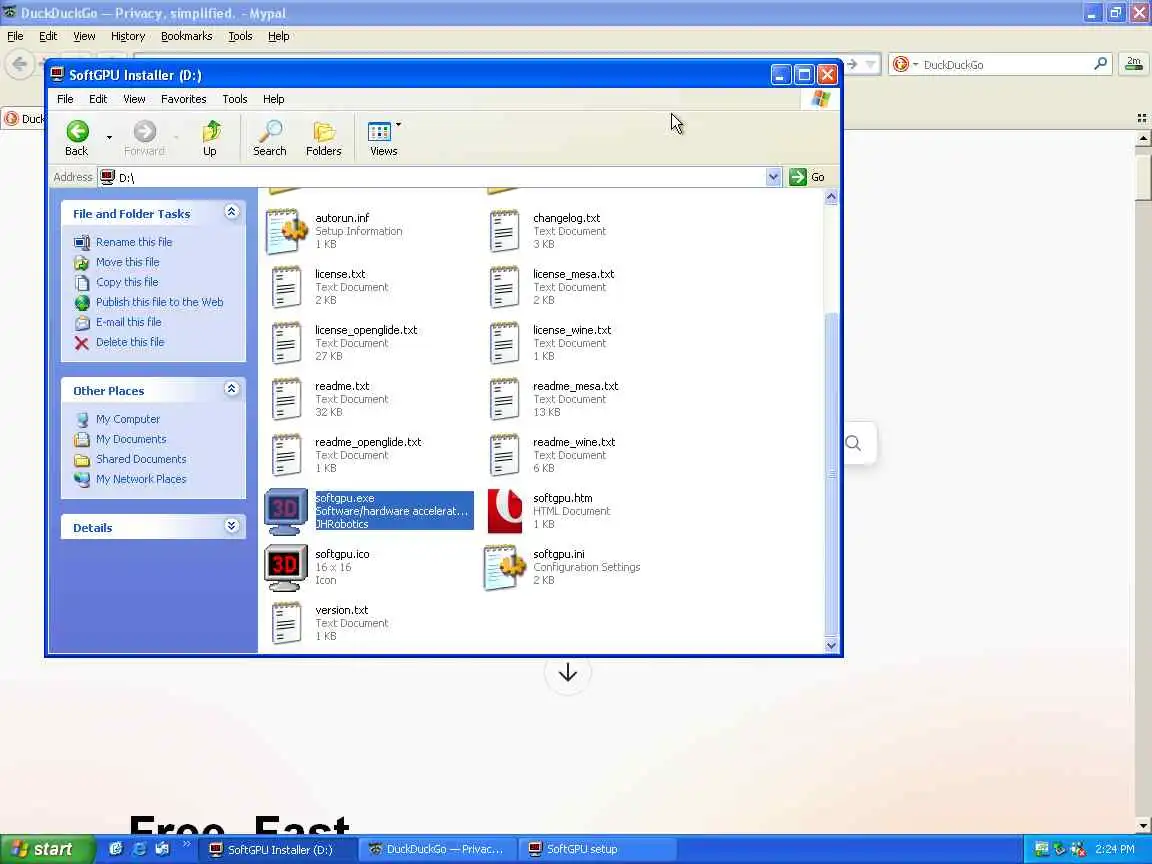This screenshot has height=864, width=1152.
Task: Click E-mail this file
Action: click(129, 322)
